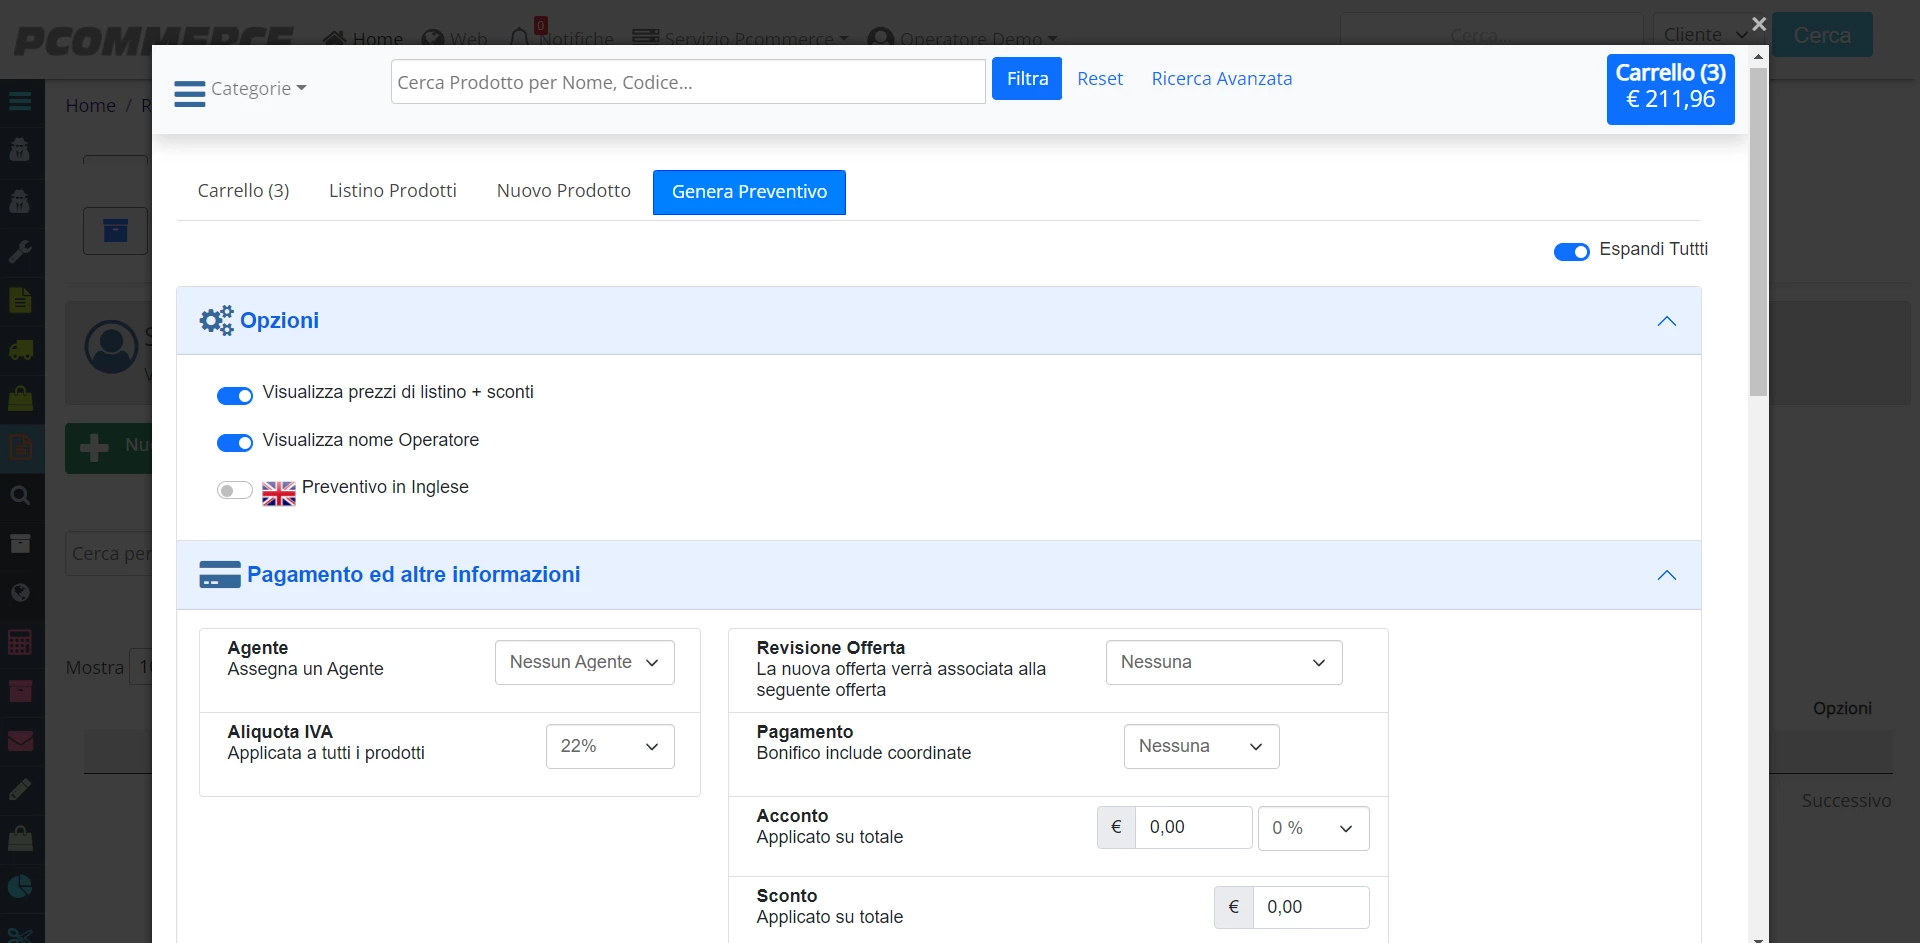The height and width of the screenshot is (943, 1920).
Task: Click the Filtra button
Action: (x=1027, y=79)
